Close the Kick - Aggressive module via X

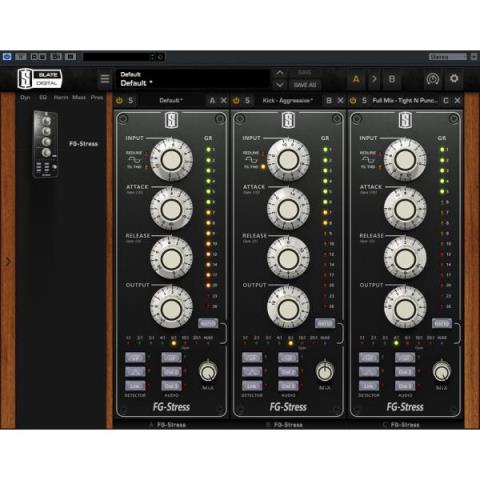(340, 100)
